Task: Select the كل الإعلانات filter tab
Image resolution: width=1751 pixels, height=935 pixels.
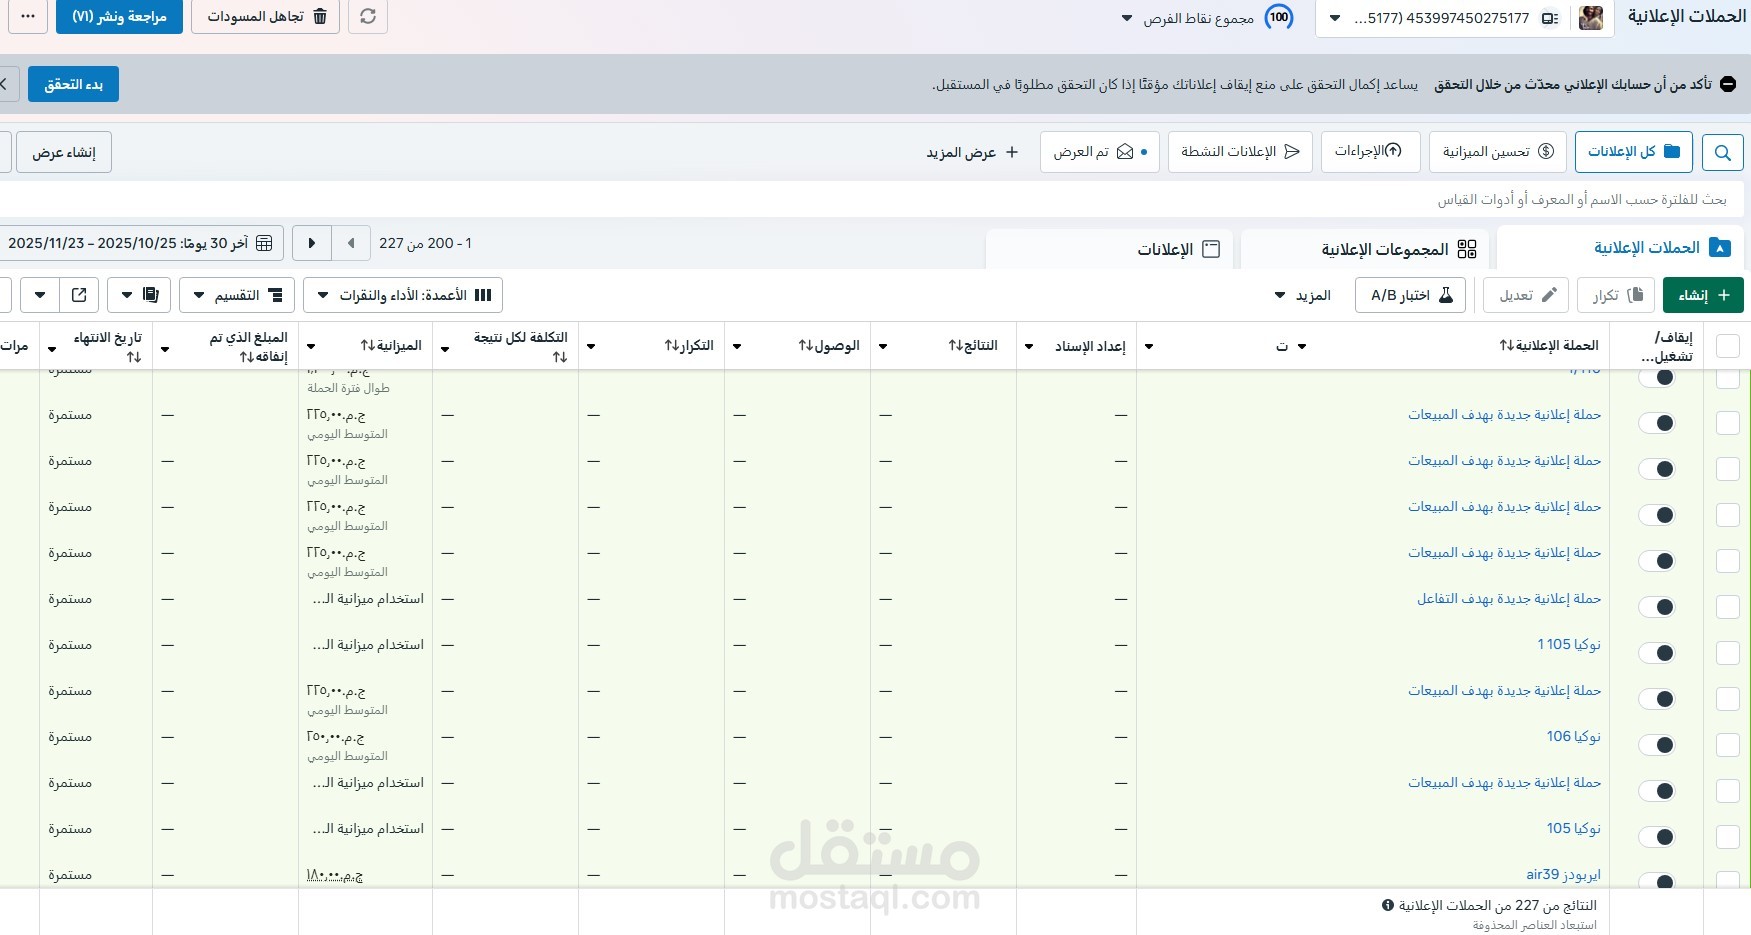Action: [1634, 151]
